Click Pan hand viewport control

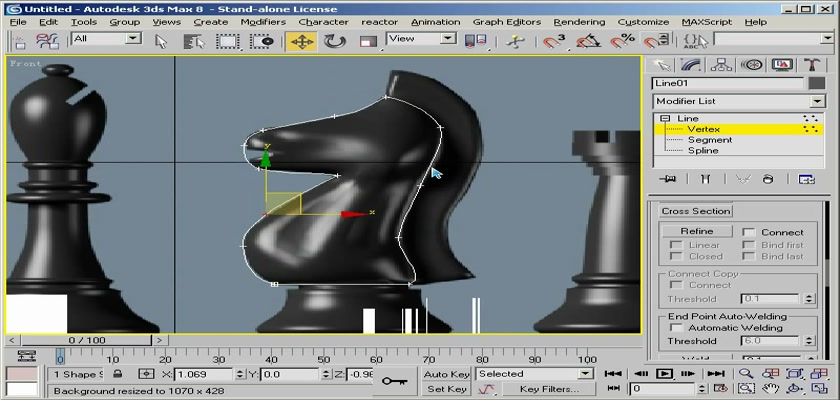771,389
